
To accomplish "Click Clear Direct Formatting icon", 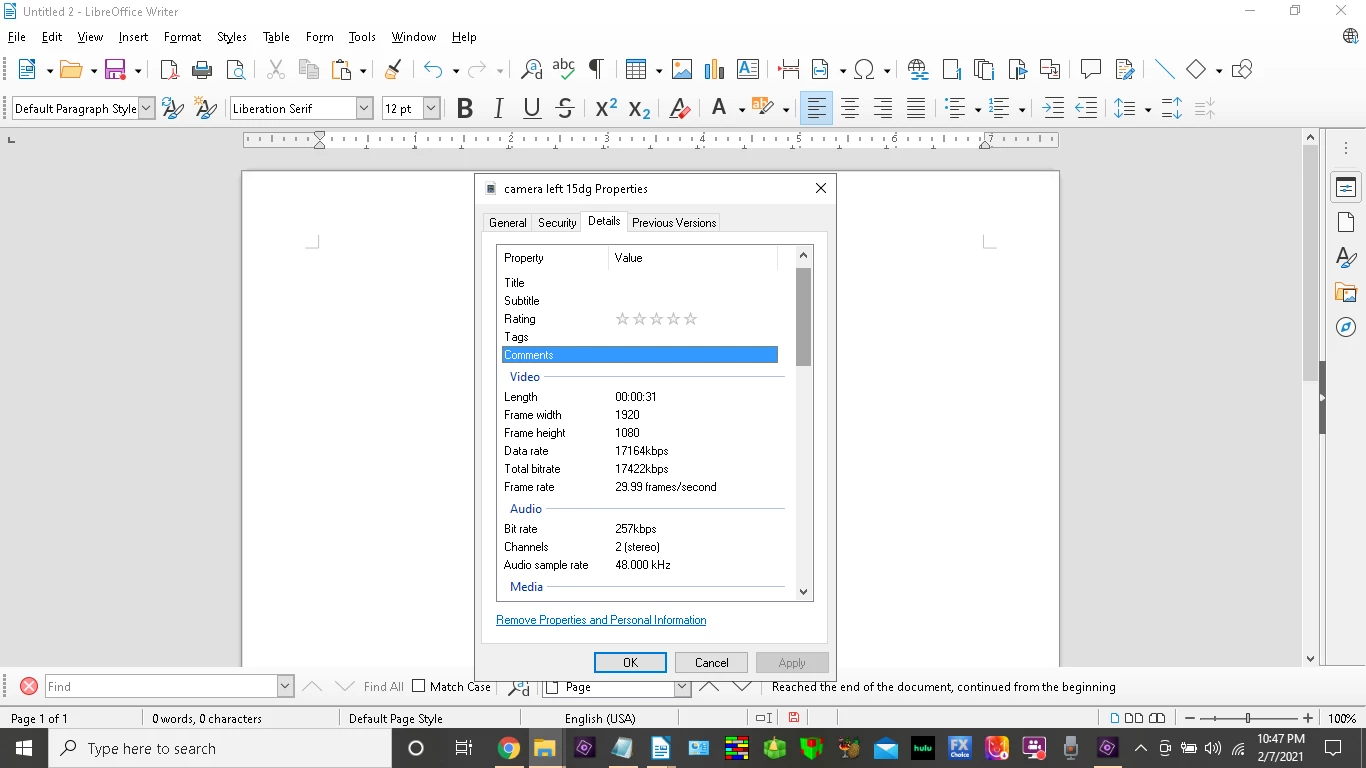I will point(680,108).
